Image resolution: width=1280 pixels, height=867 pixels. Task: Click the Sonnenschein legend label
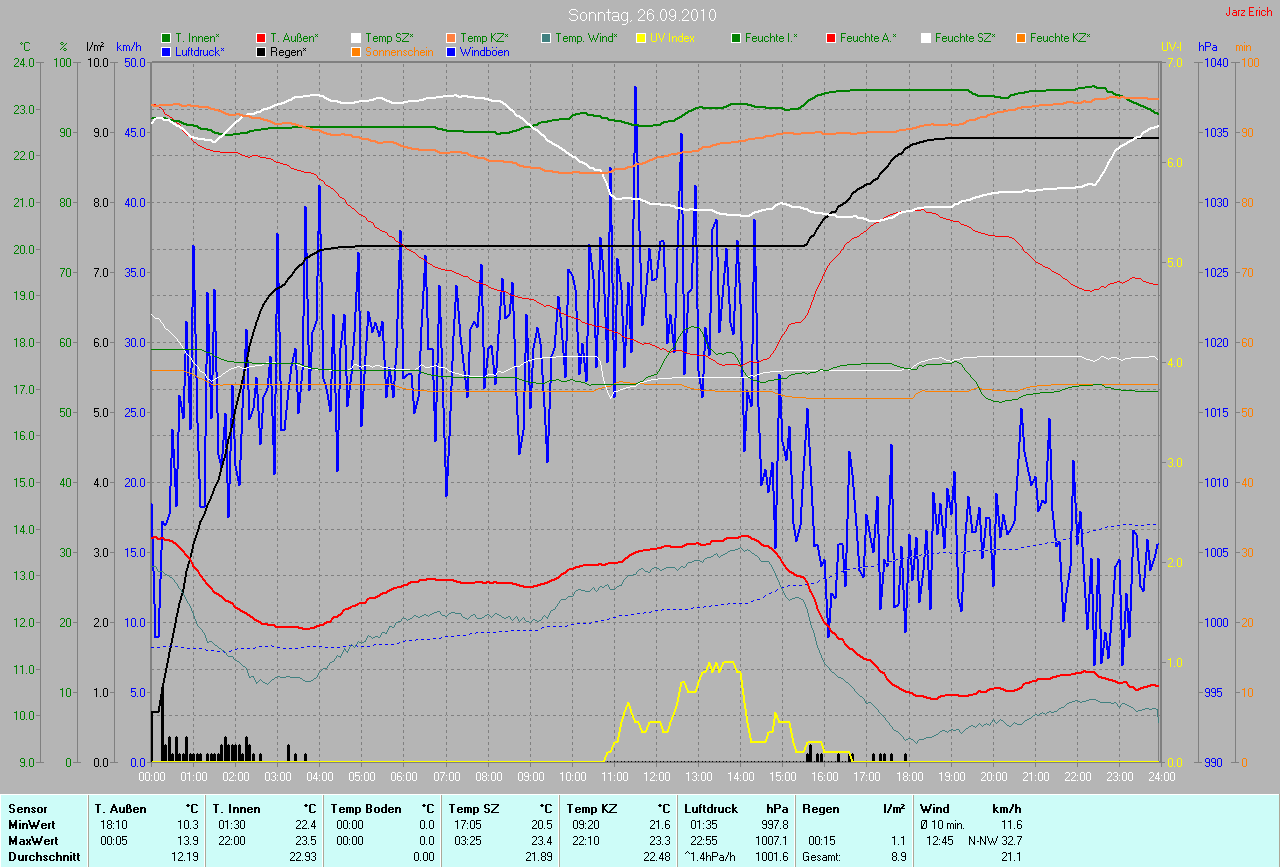point(399,51)
